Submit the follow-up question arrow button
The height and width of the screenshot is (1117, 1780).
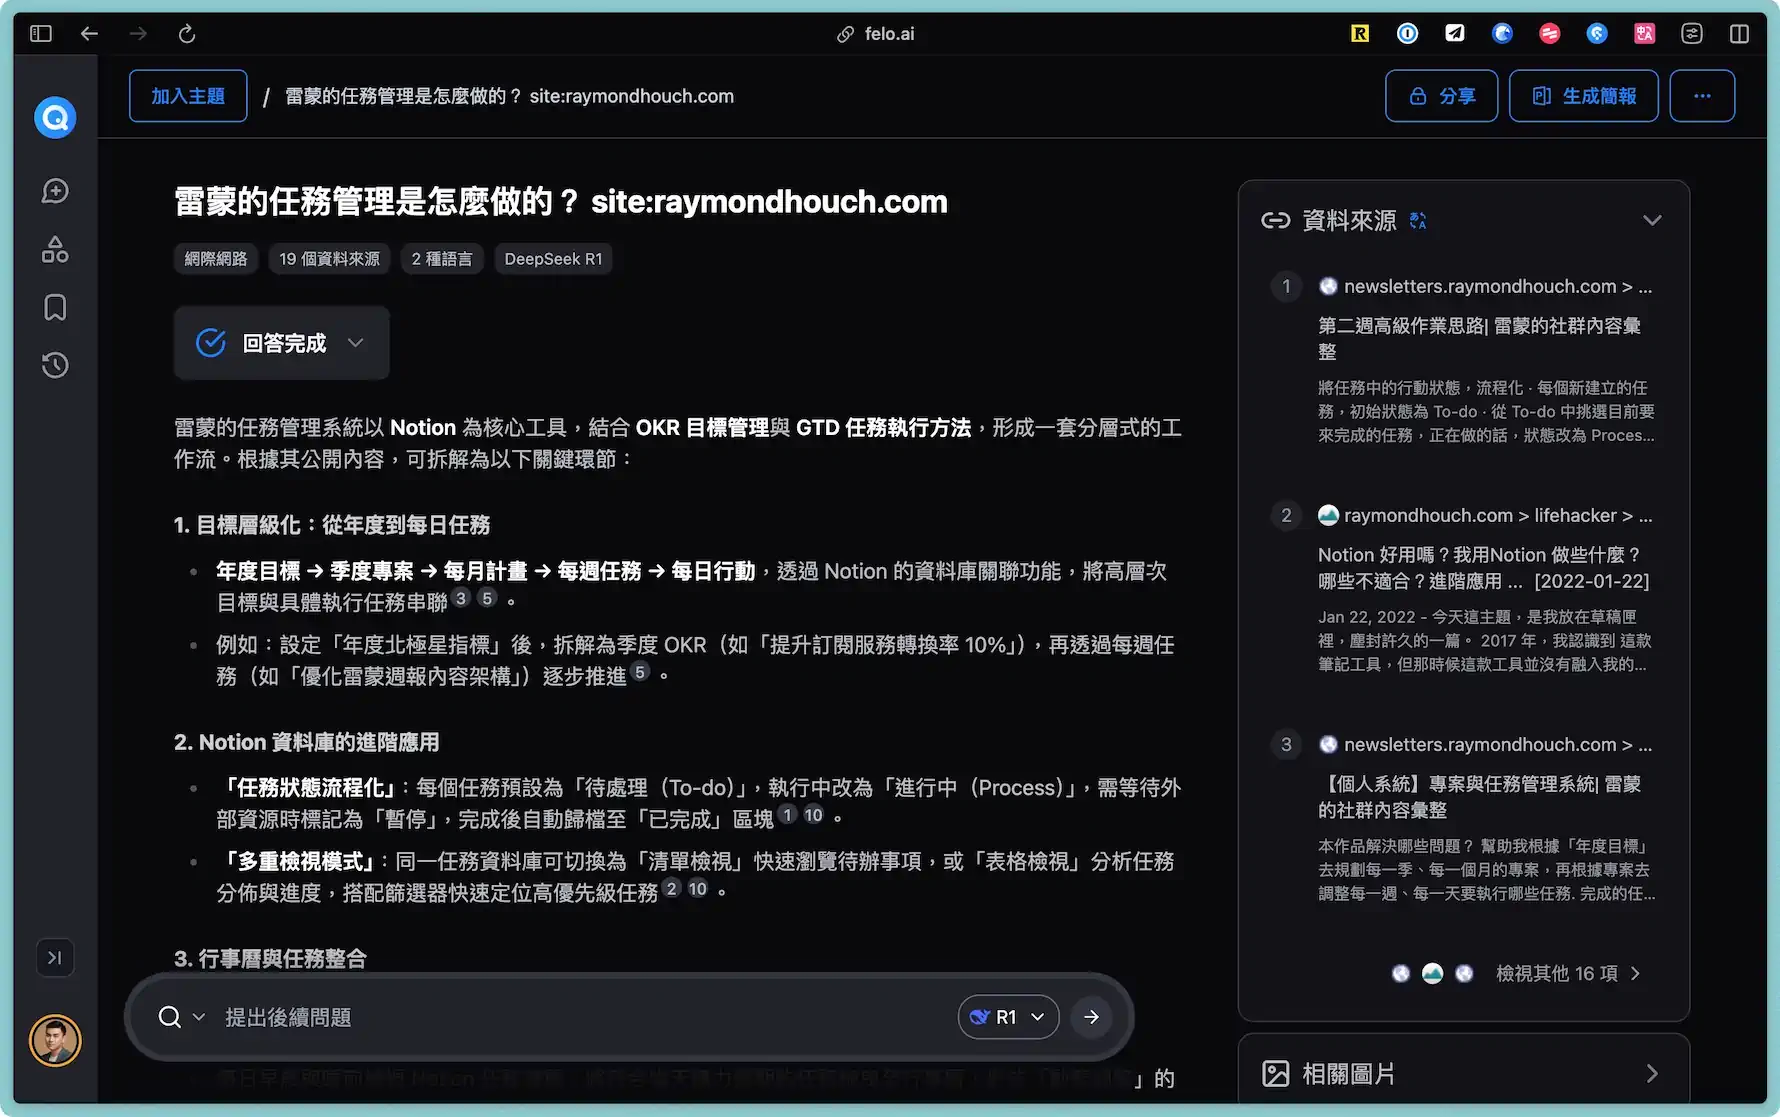point(1091,1017)
